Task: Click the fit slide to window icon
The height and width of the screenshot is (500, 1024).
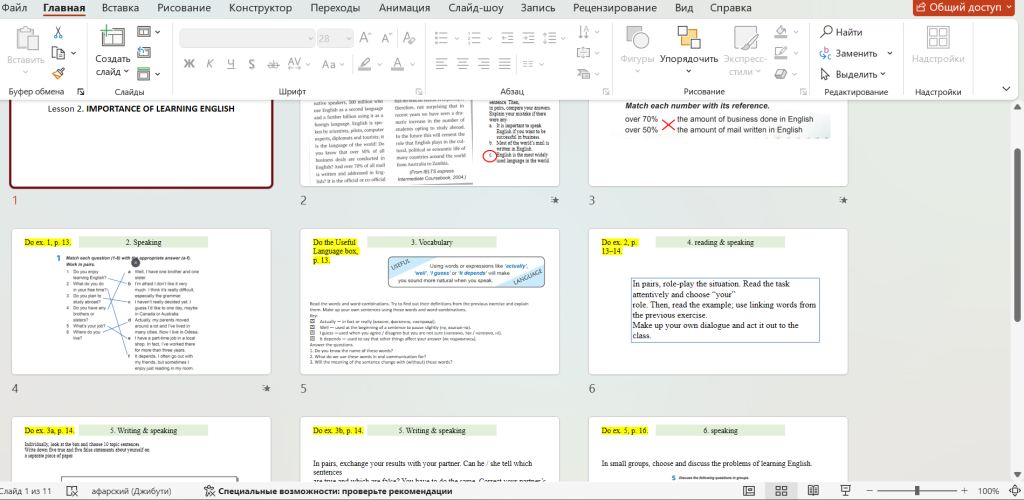Action: tap(1012, 491)
